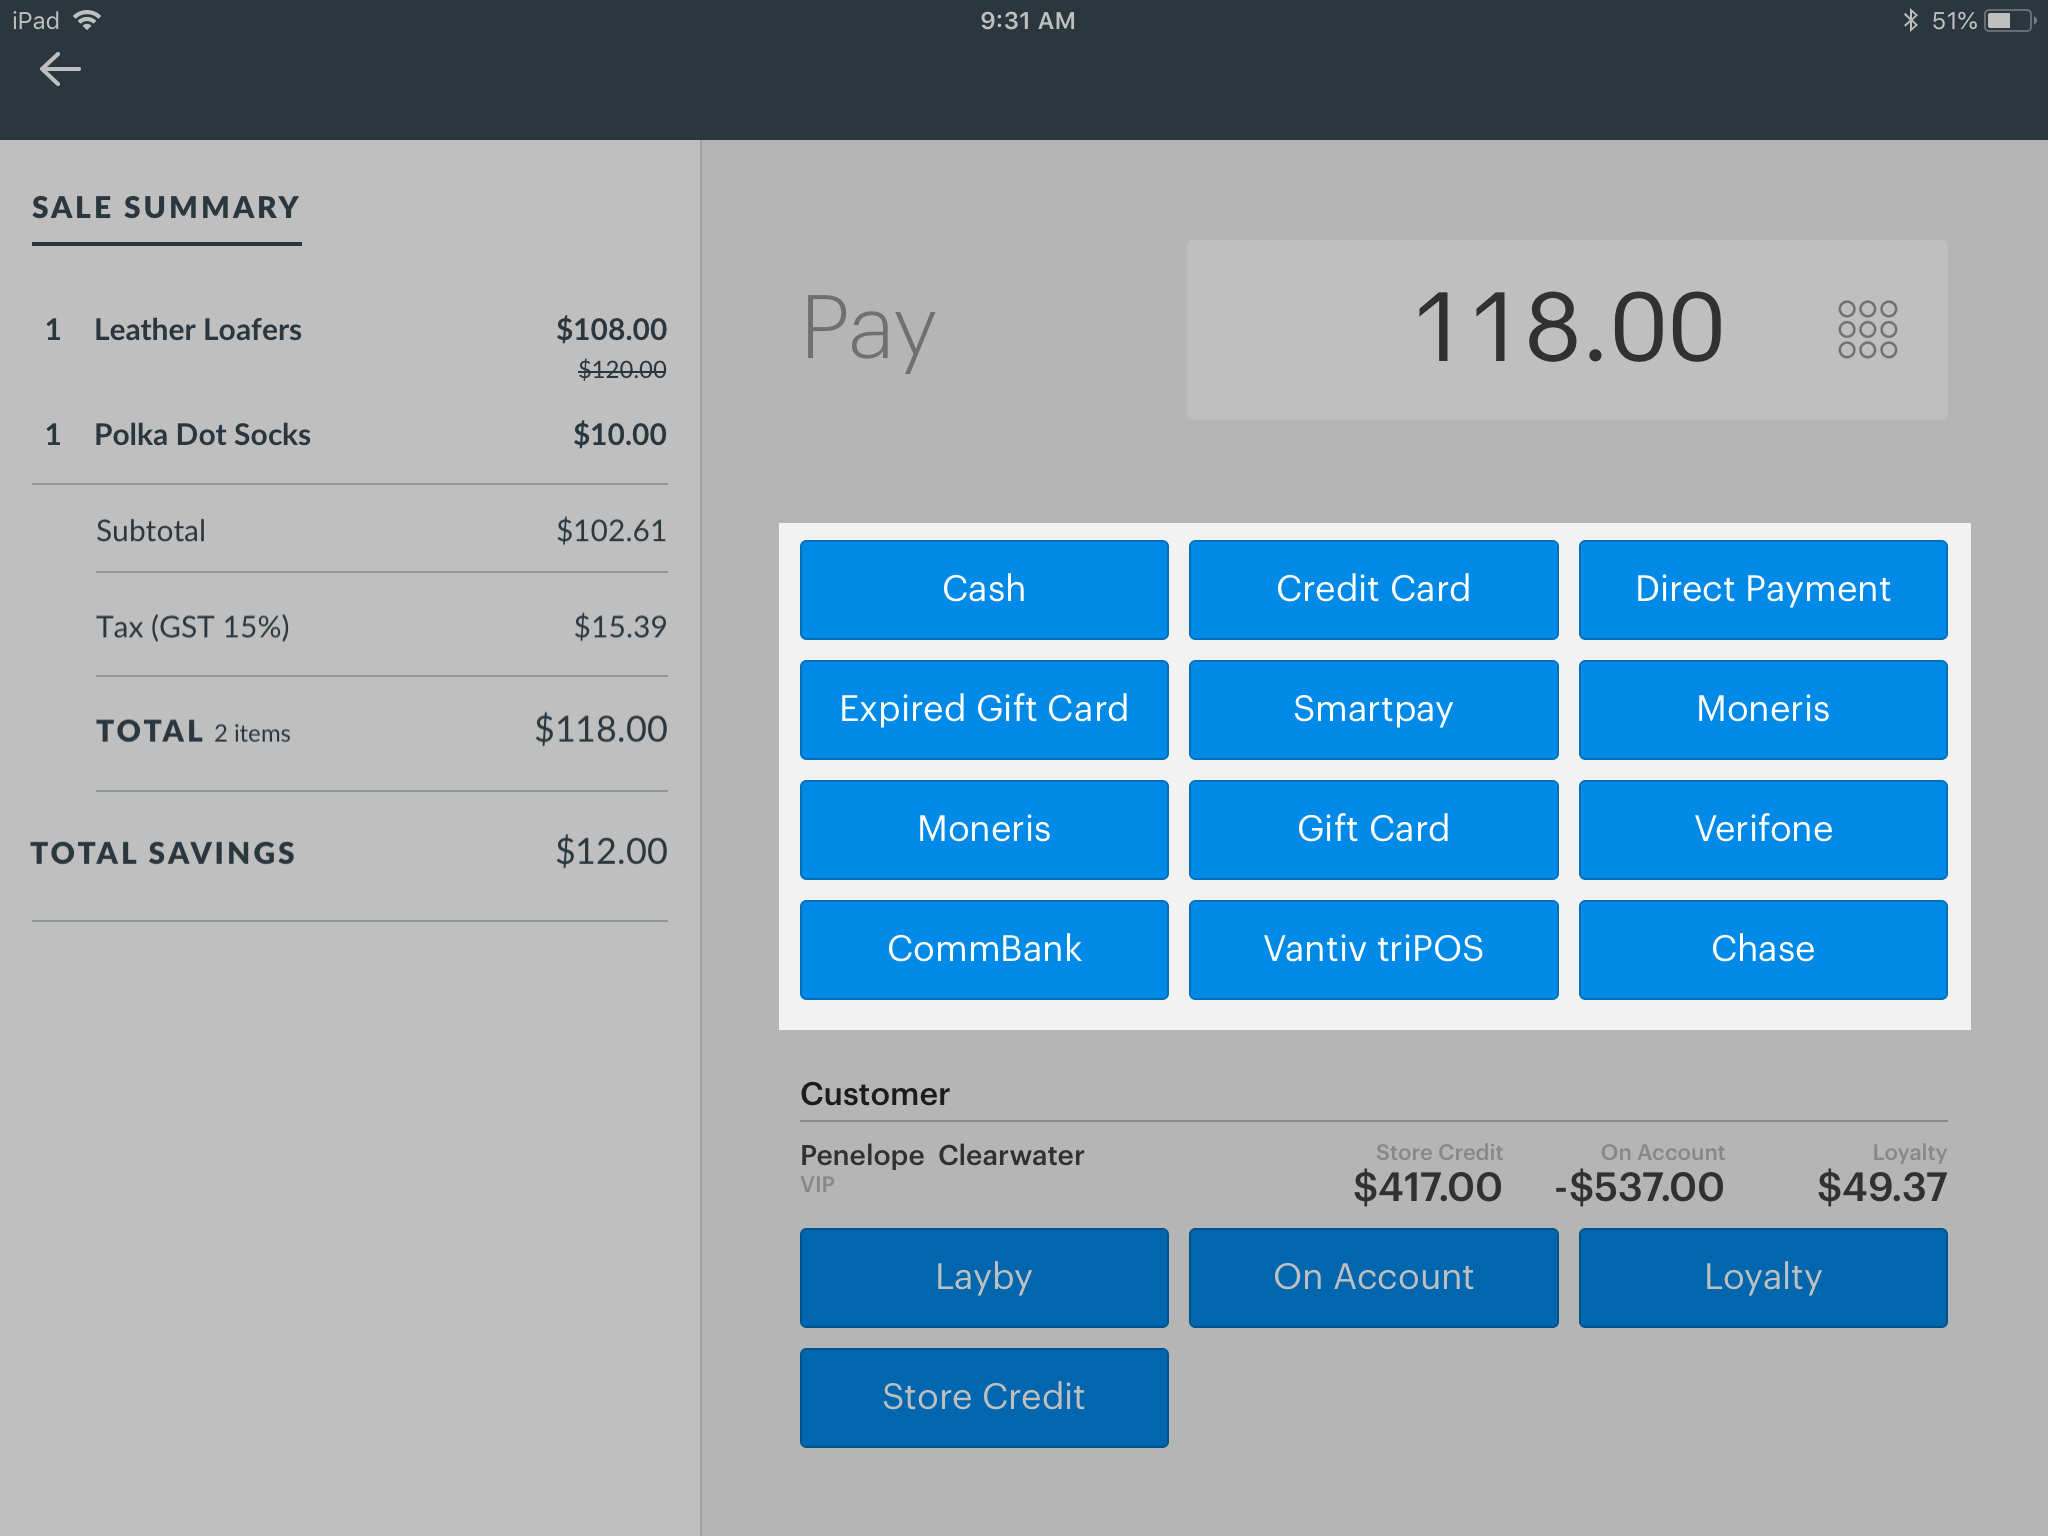Viewport: 2048px width, 1536px height.
Task: Open the numeric keypad grid icon
Action: click(1866, 329)
